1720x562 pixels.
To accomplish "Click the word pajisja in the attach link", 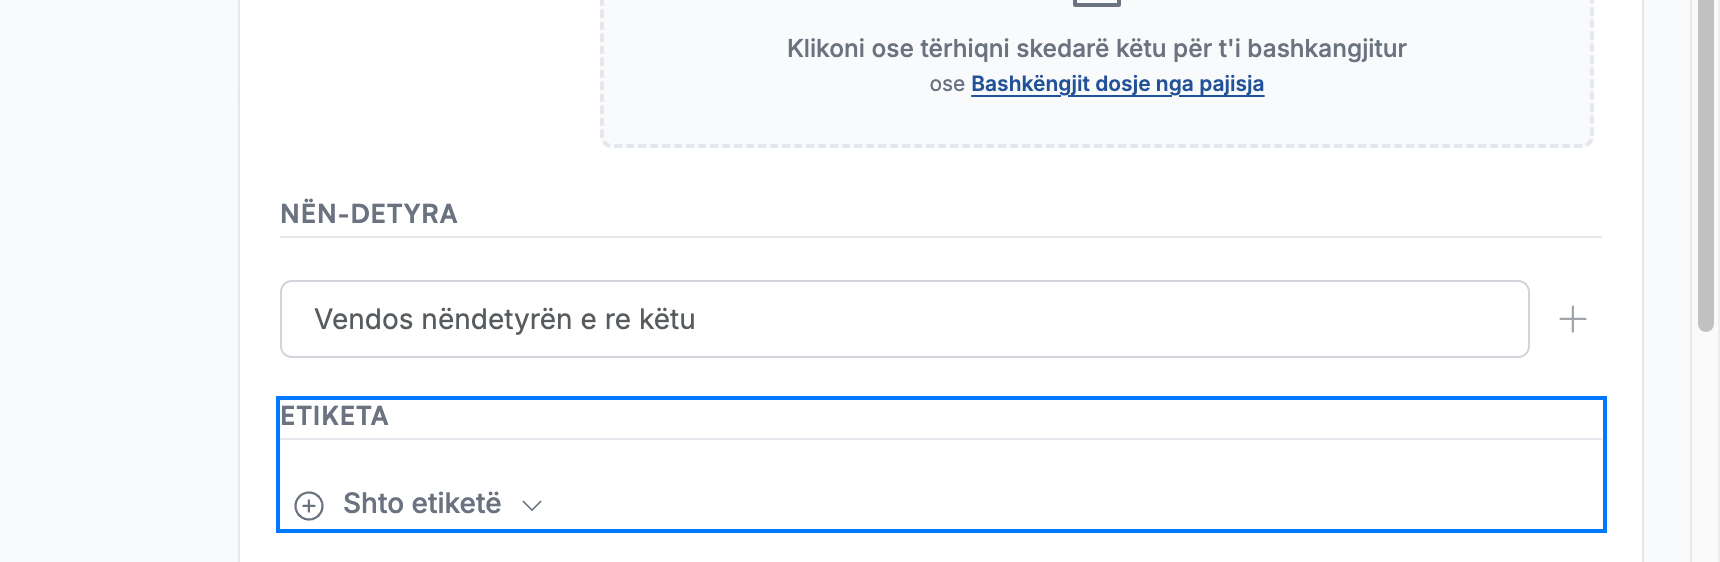I will (1231, 84).
